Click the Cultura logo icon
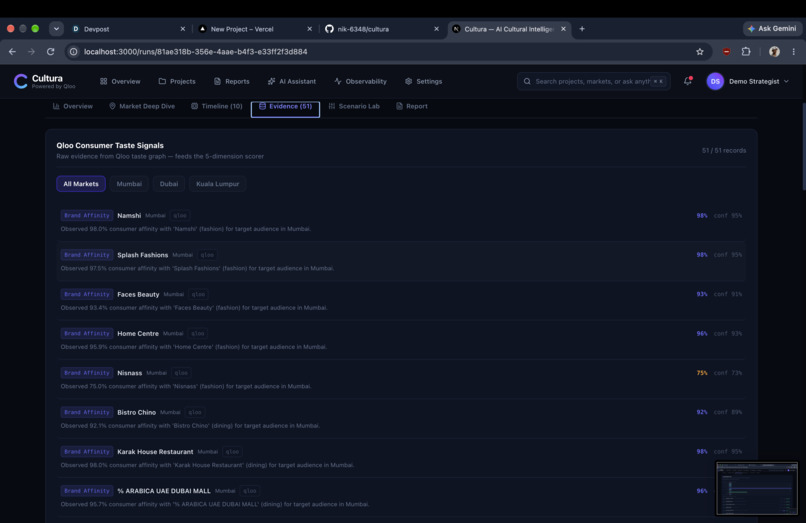 [x=21, y=81]
